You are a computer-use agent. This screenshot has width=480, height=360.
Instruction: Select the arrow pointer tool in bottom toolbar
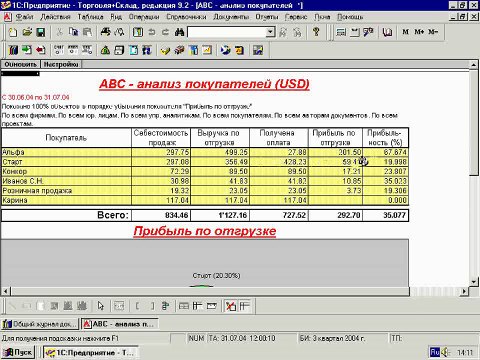click(x=100, y=306)
